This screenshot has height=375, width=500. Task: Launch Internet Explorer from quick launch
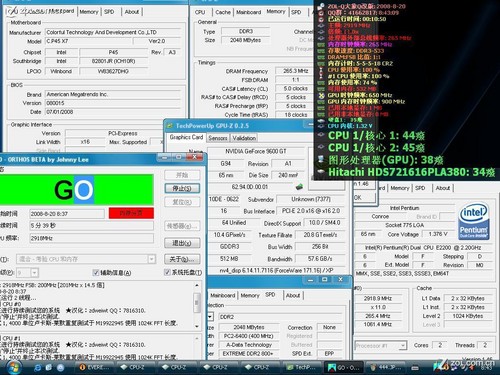pyautogui.click(x=38, y=367)
